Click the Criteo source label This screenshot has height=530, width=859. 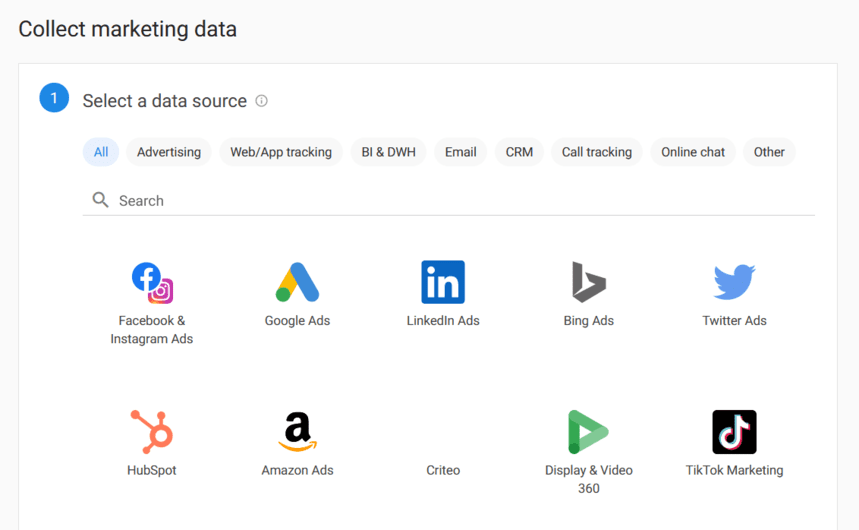pos(443,470)
